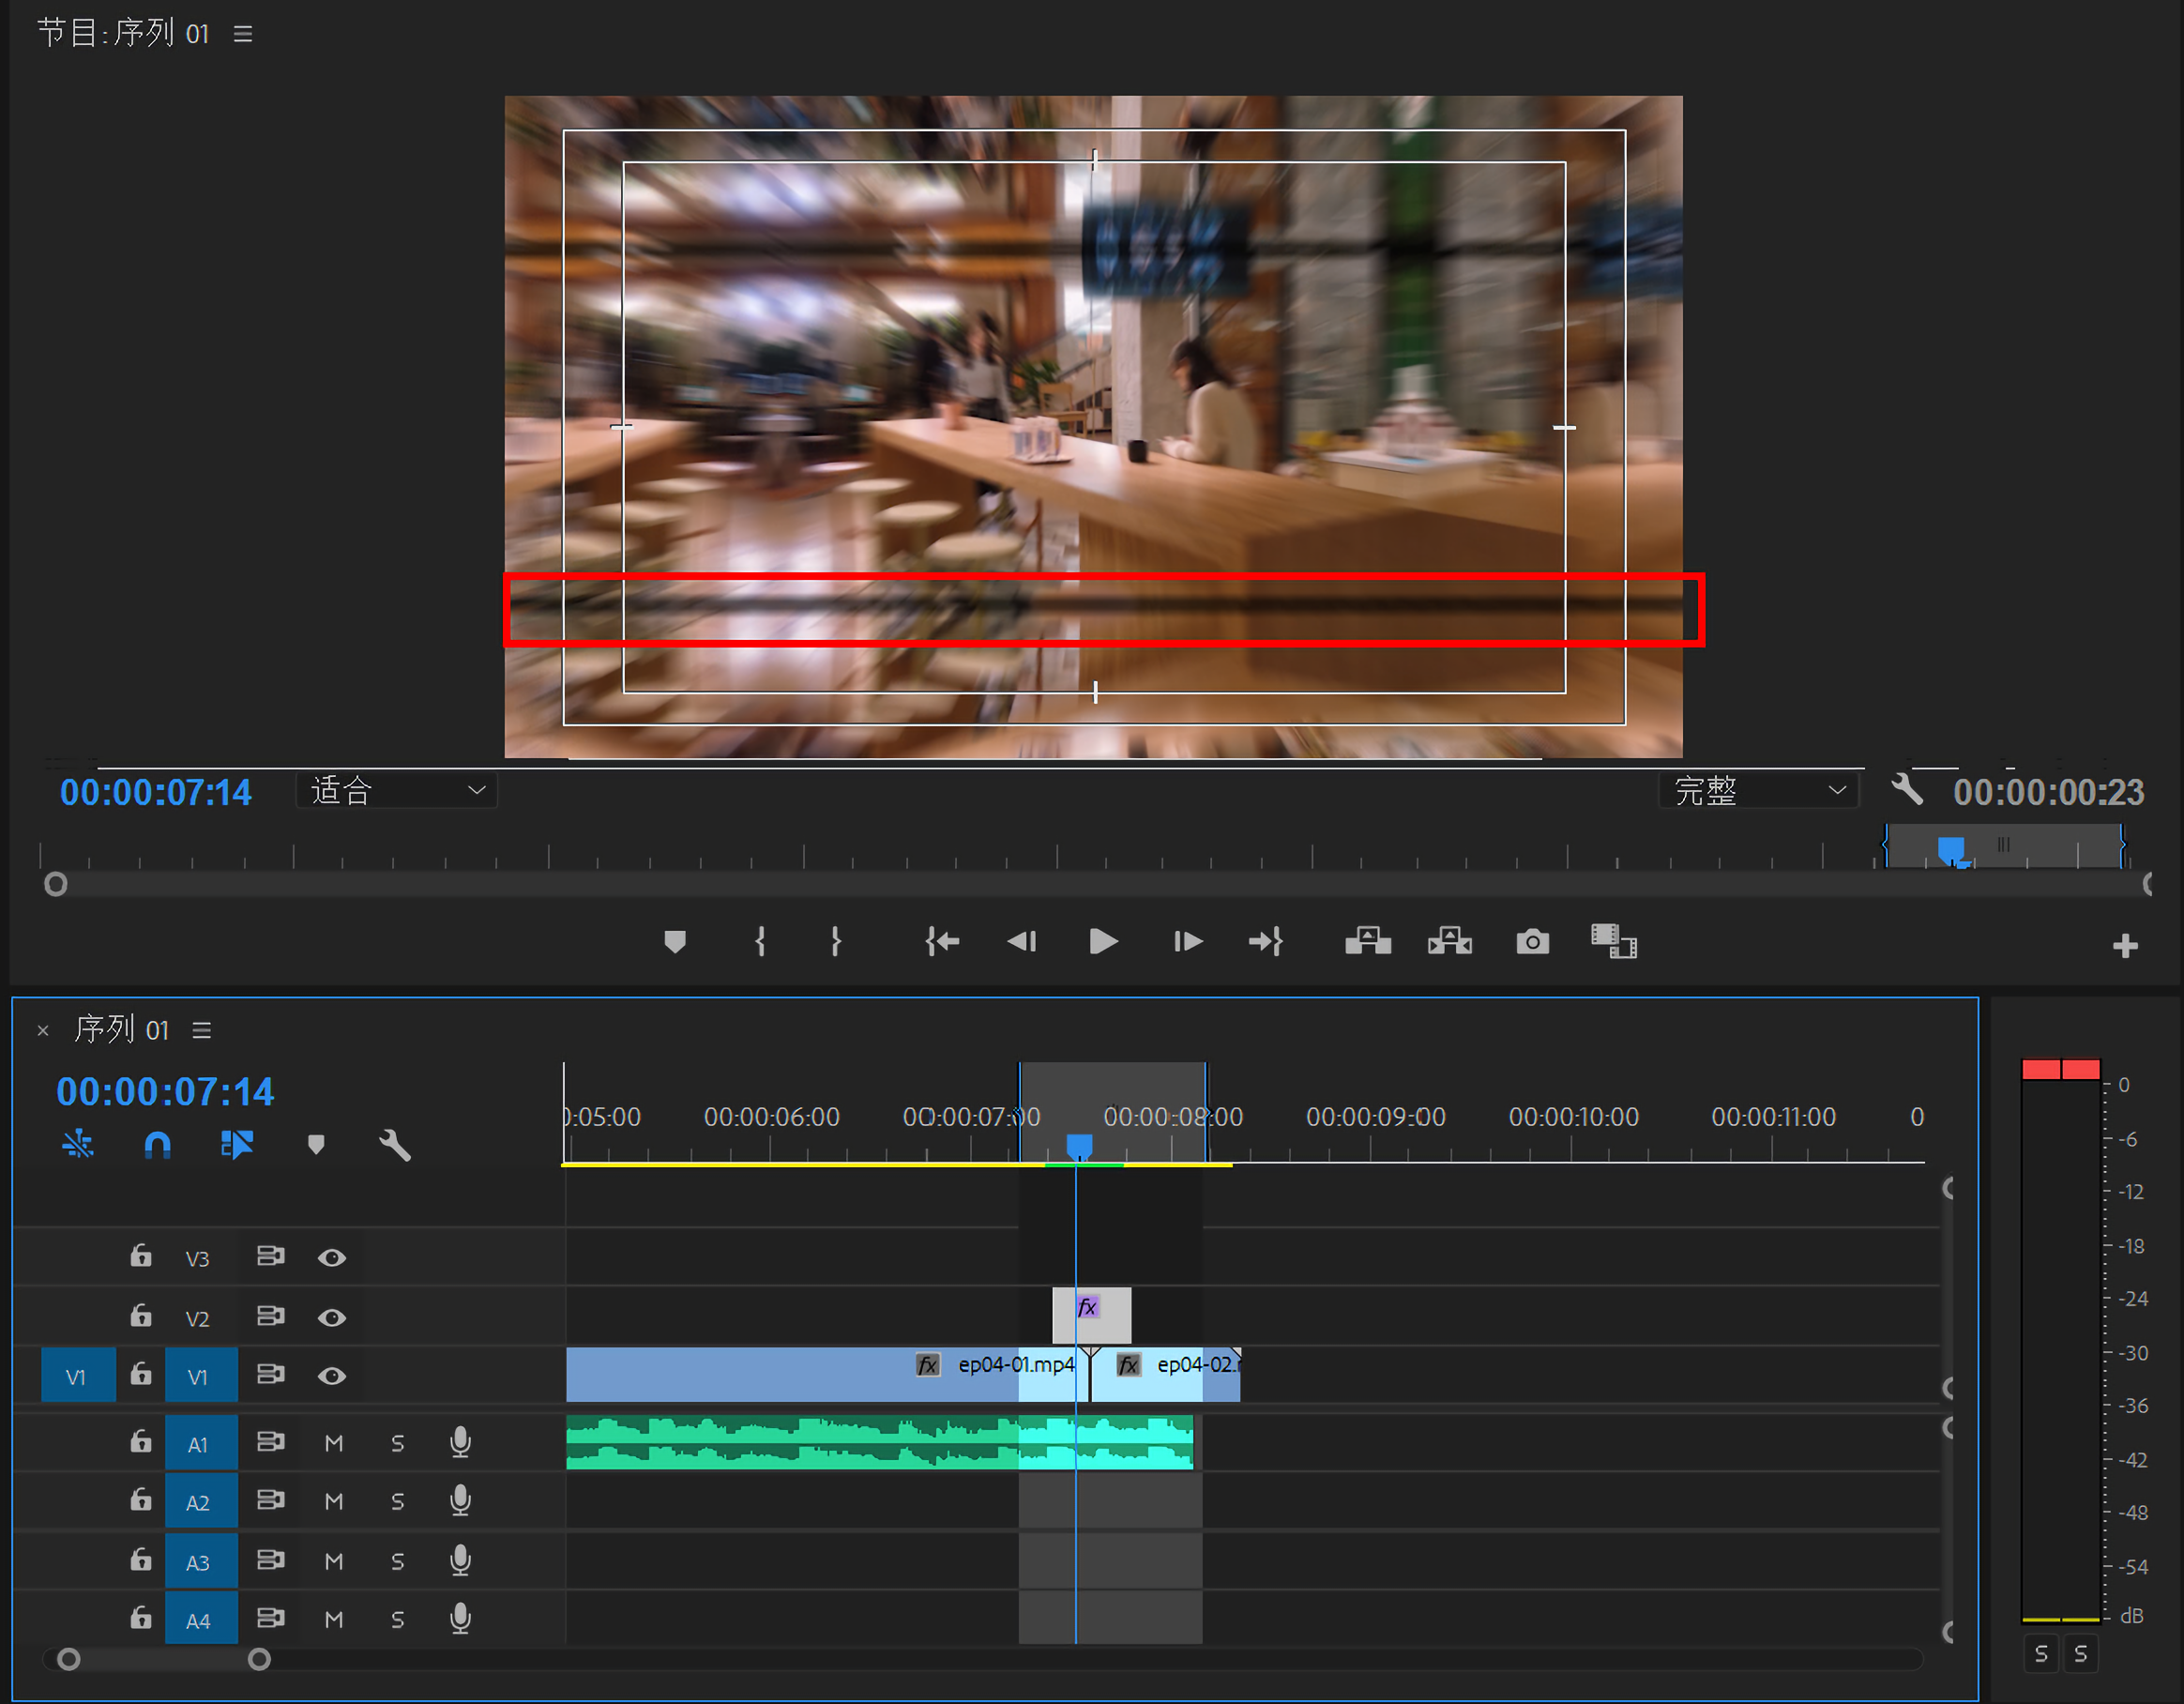
Task: Click the timeline playhead marker
Action: click(x=1079, y=1146)
